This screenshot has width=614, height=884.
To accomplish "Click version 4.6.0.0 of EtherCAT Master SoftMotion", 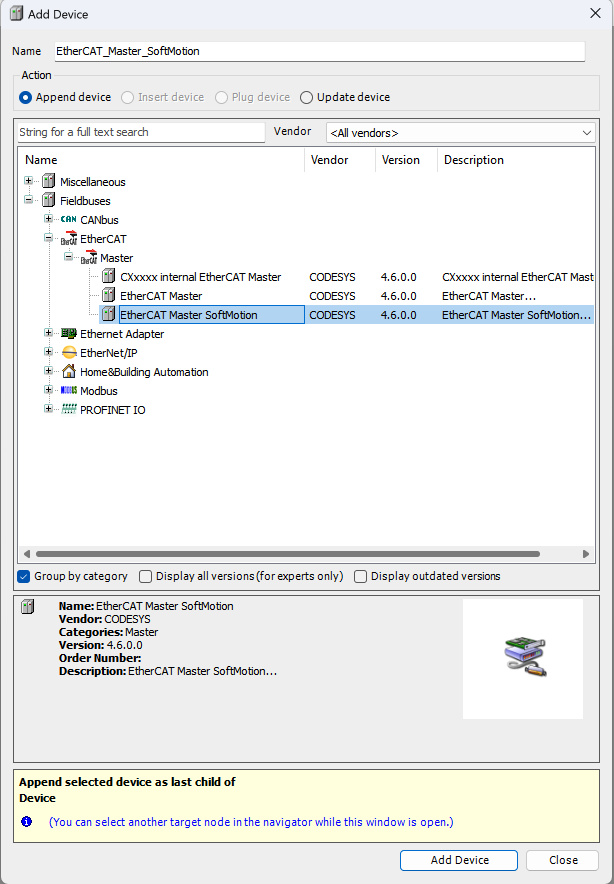I will click(398, 315).
